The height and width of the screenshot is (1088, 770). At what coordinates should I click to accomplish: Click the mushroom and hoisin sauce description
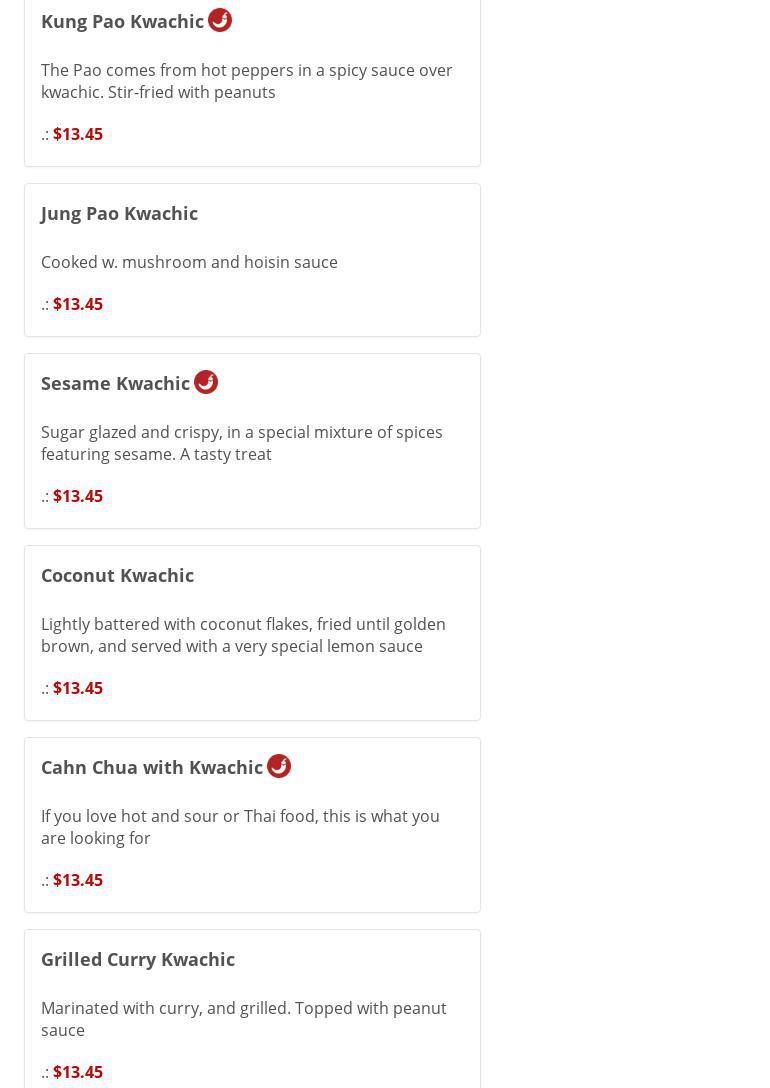[189, 262]
